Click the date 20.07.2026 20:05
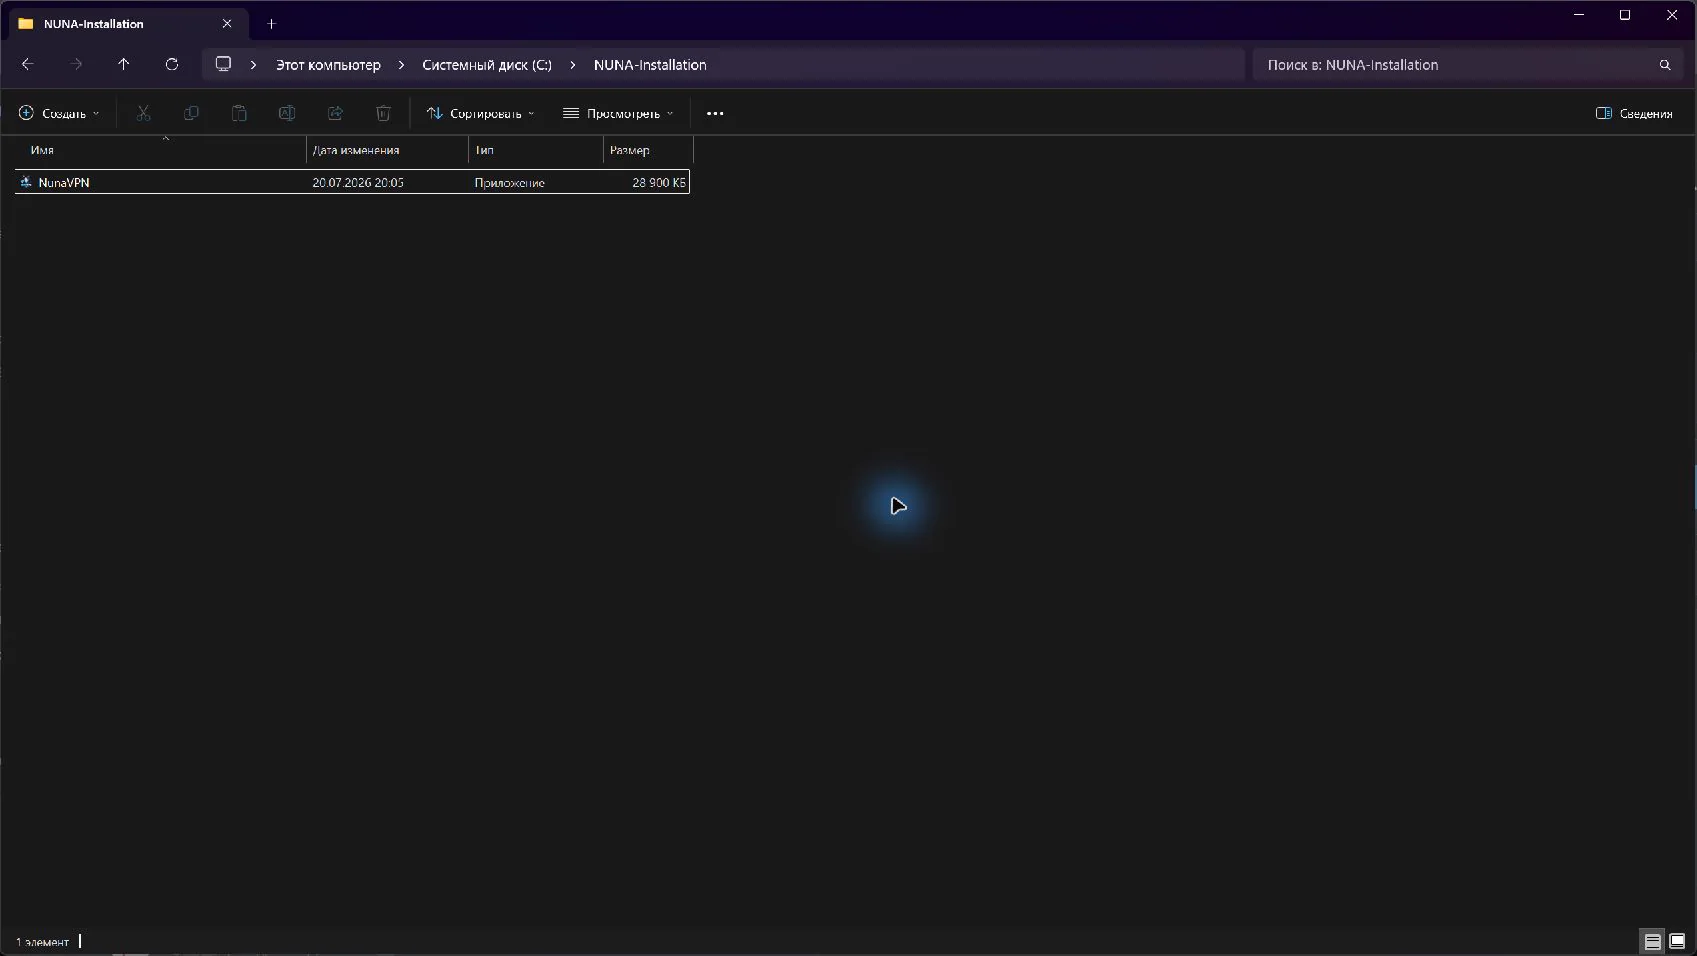Viewport: 1697px width, 956px height. click(x=358, y=182)
